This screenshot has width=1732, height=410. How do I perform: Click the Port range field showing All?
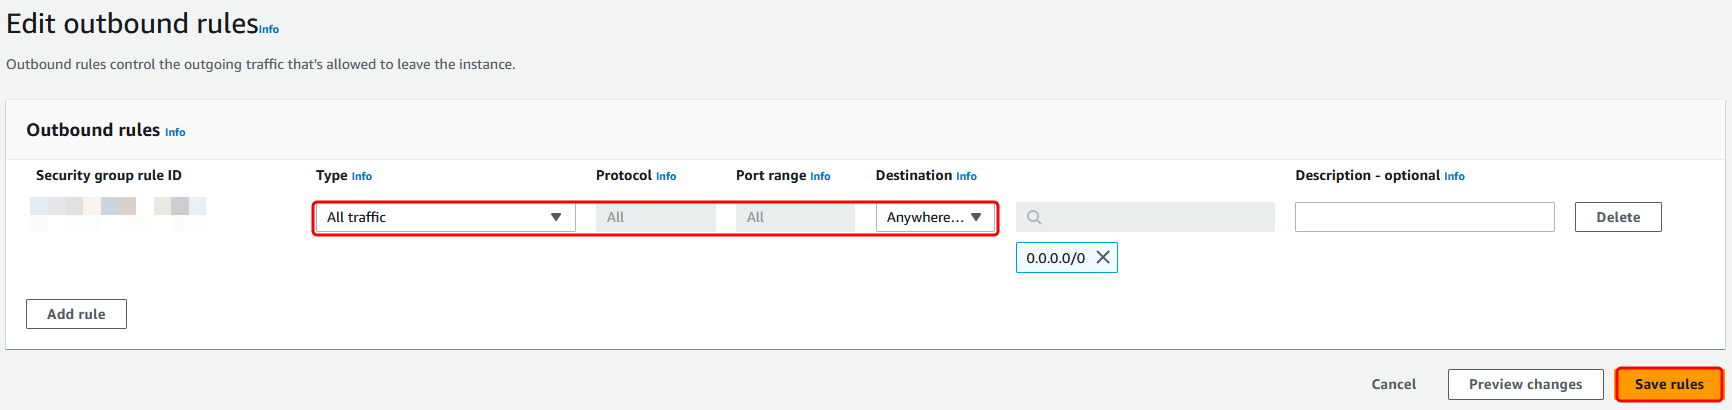tap(795, 217)
